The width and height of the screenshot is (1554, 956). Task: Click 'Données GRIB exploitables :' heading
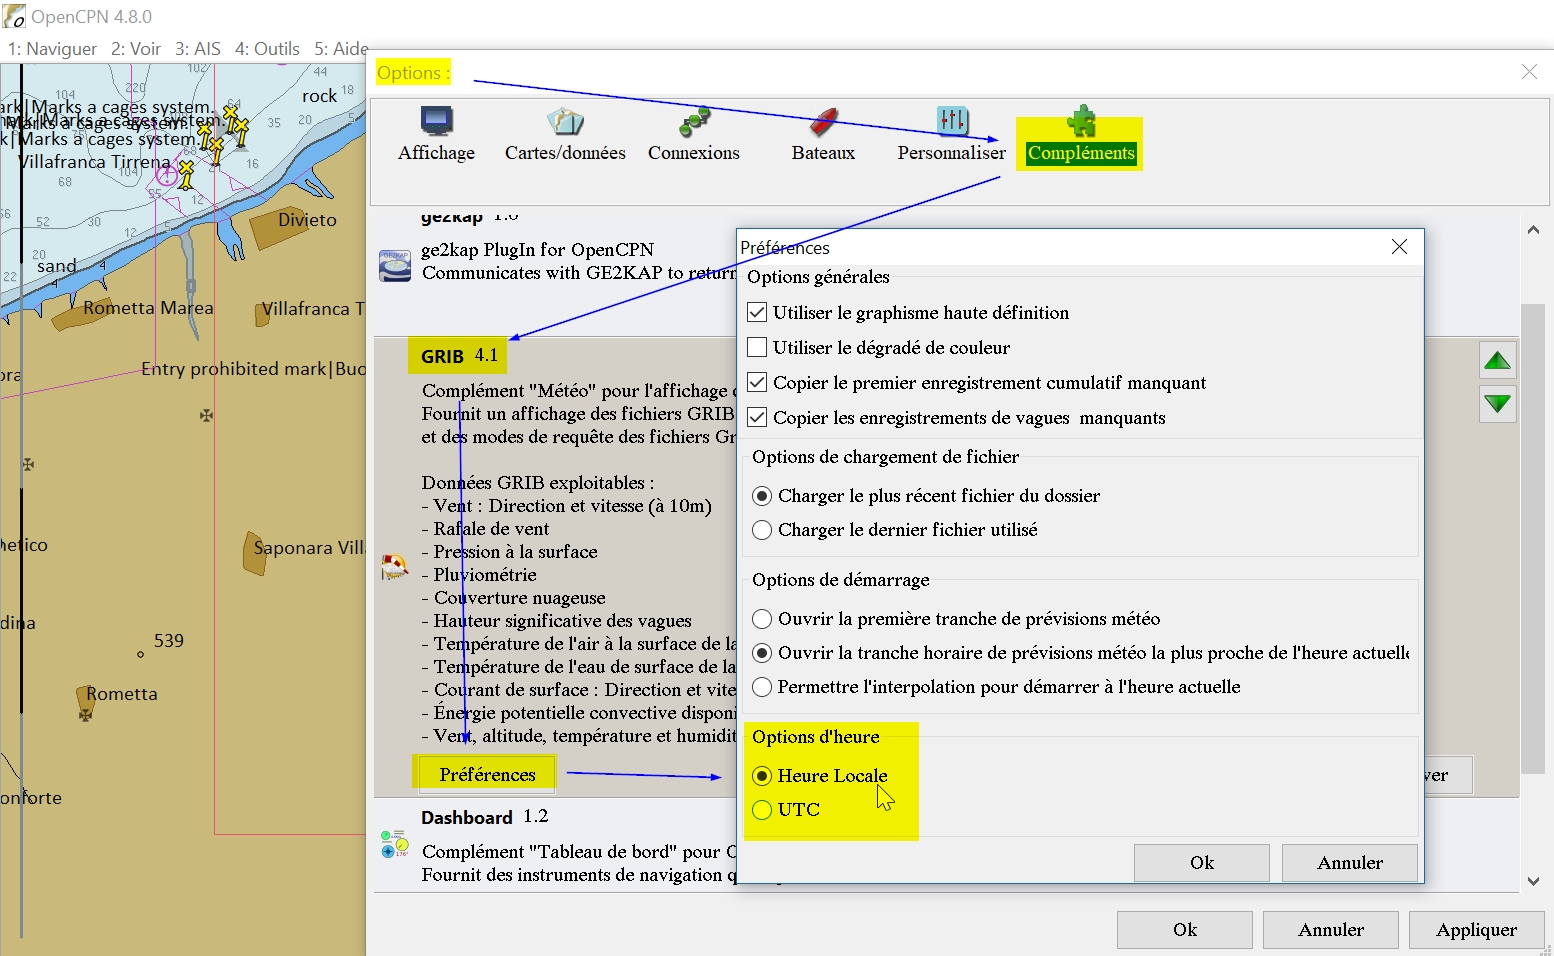pos(538,483)
